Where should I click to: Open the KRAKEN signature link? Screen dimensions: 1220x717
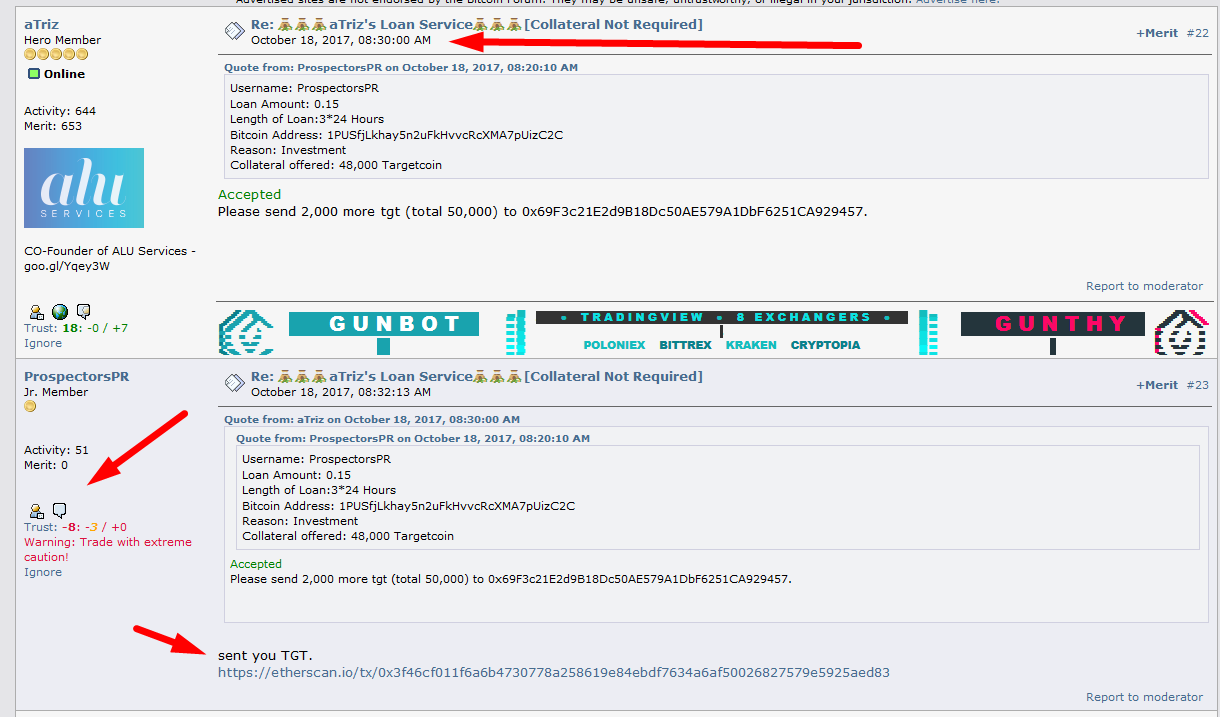[751, 345]
